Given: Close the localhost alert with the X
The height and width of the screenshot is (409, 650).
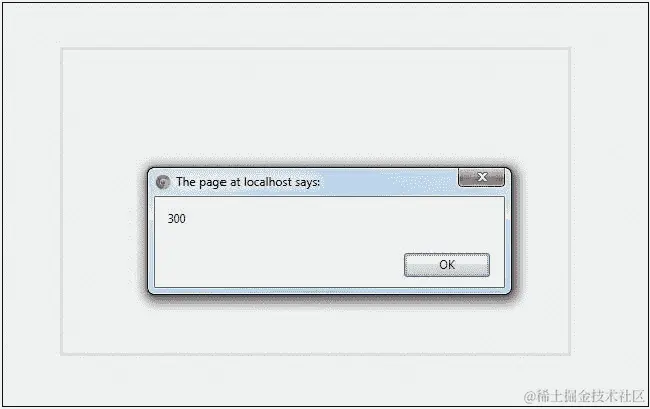Looking at the screenshot, I should 481,177.
